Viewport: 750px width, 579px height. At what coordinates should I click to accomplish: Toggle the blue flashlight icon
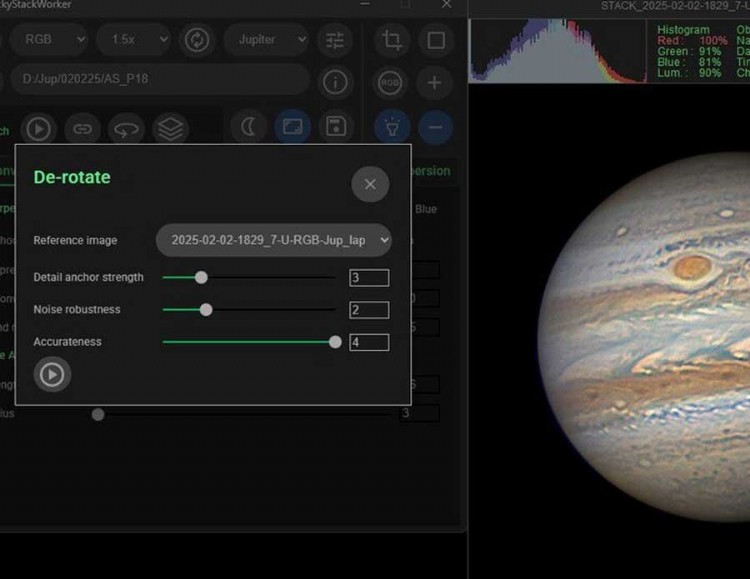392,127
